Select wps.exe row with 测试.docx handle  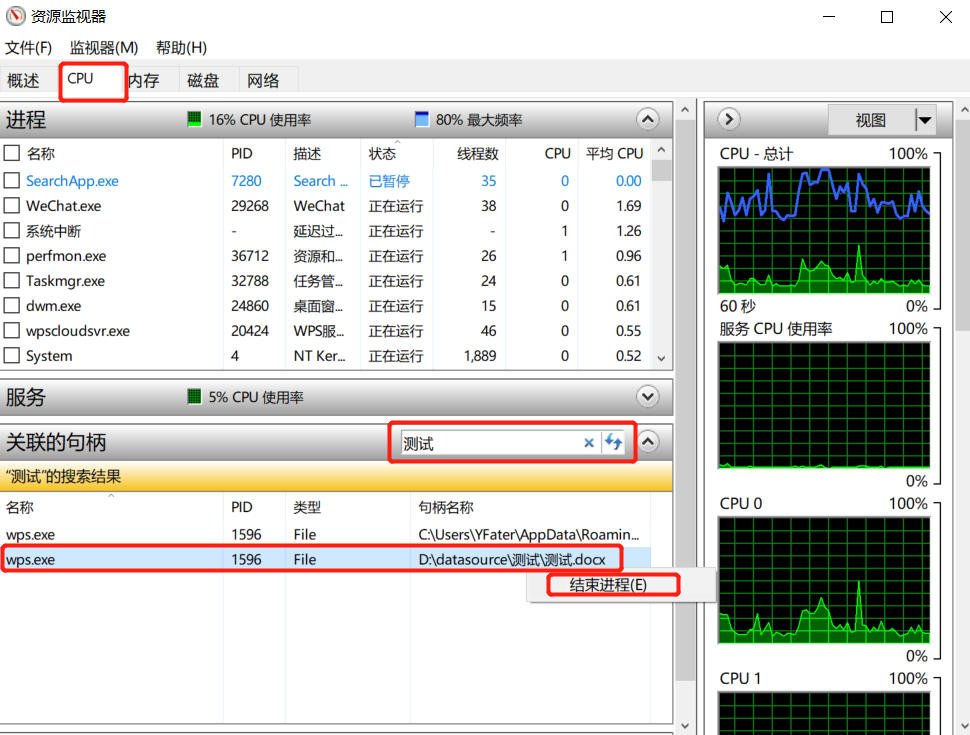[325, 559]
